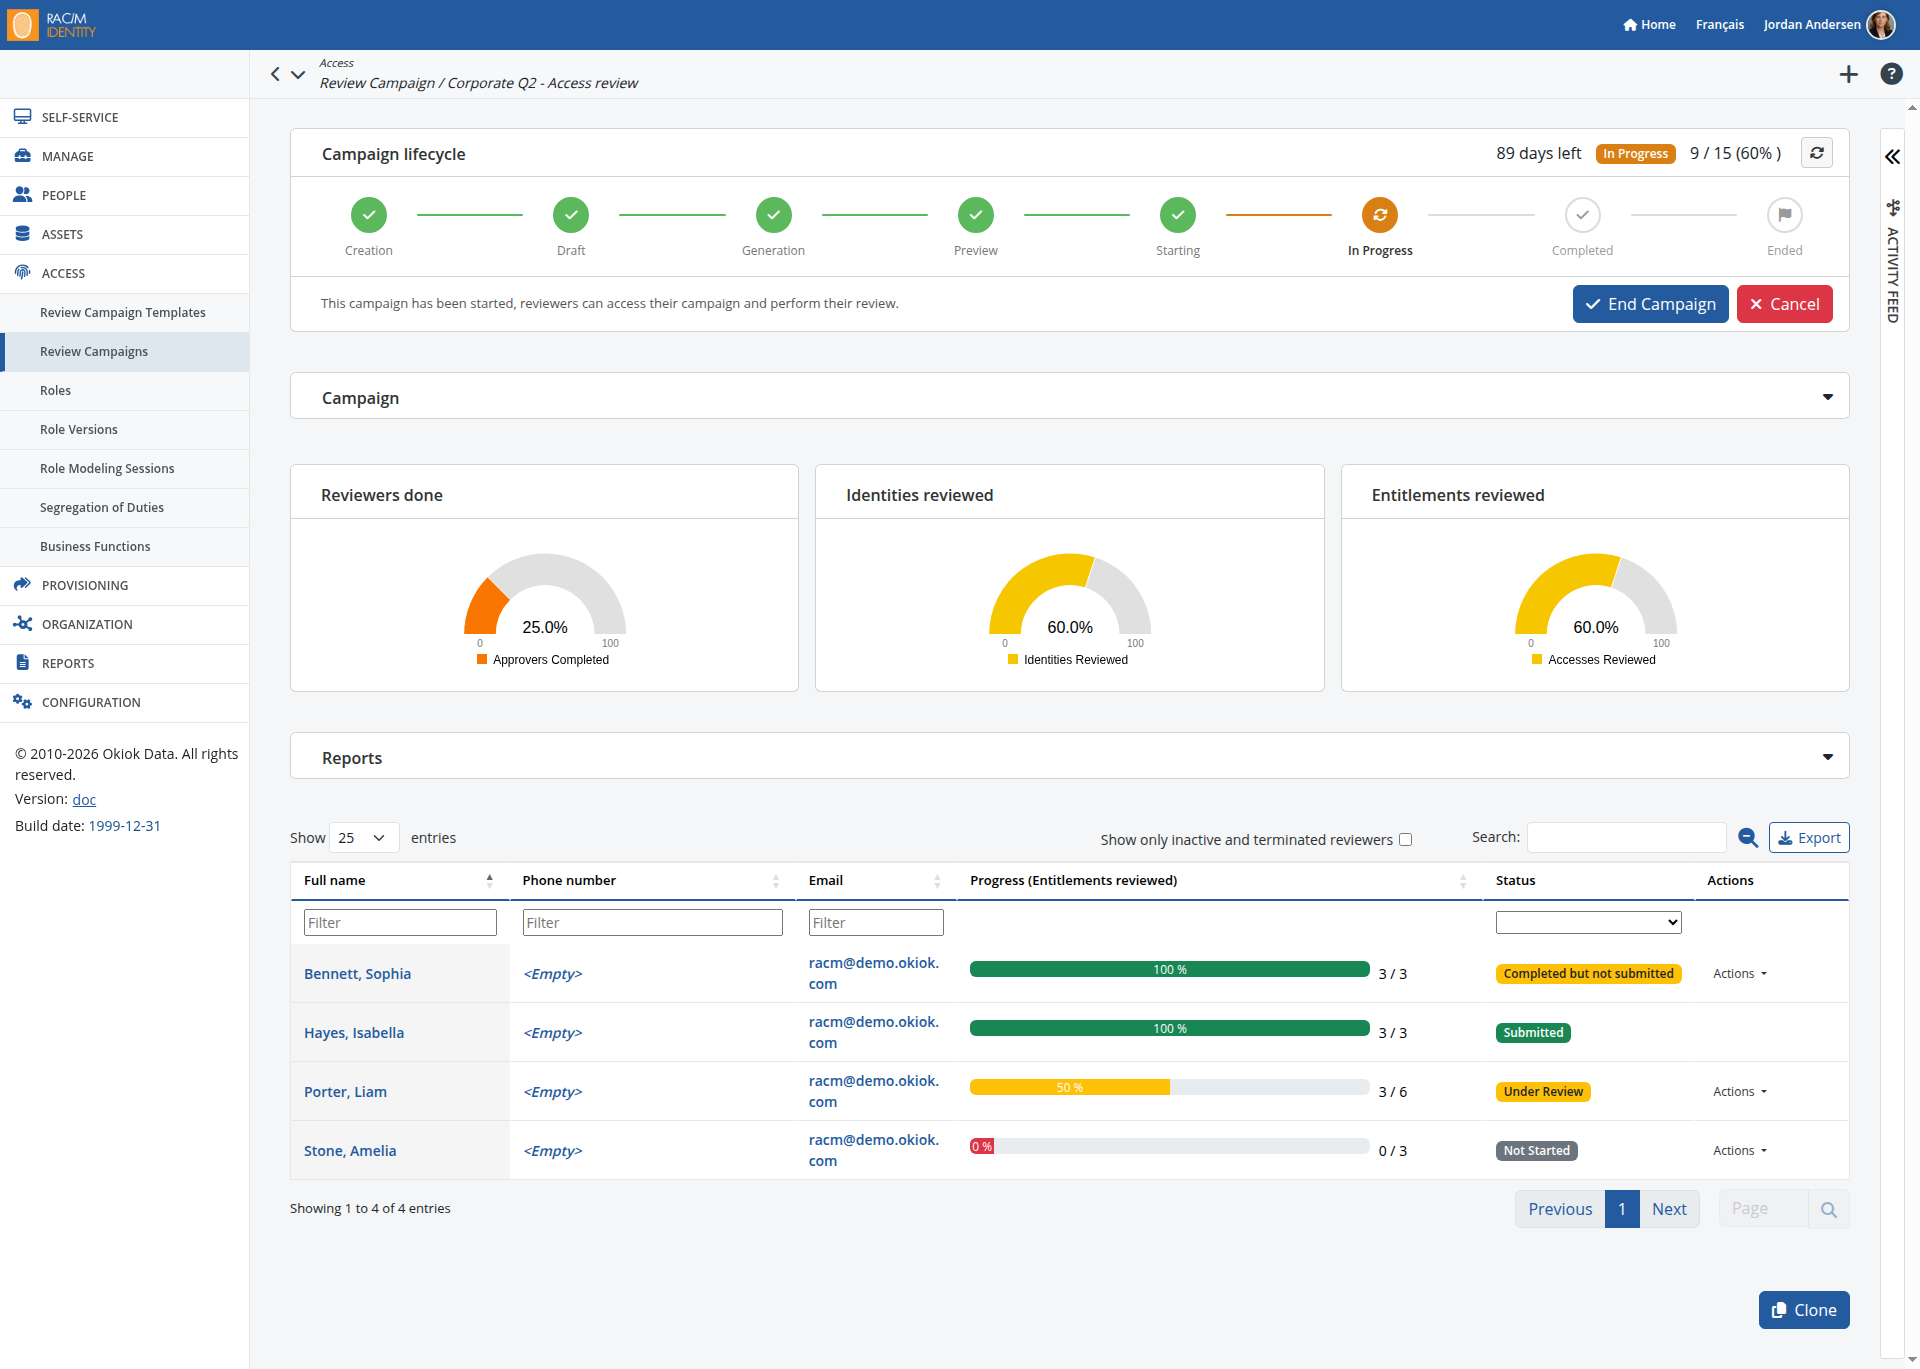1920x1369 pixels.
Task: Refresh the campaign lifecycle status
Action: 1817,153
